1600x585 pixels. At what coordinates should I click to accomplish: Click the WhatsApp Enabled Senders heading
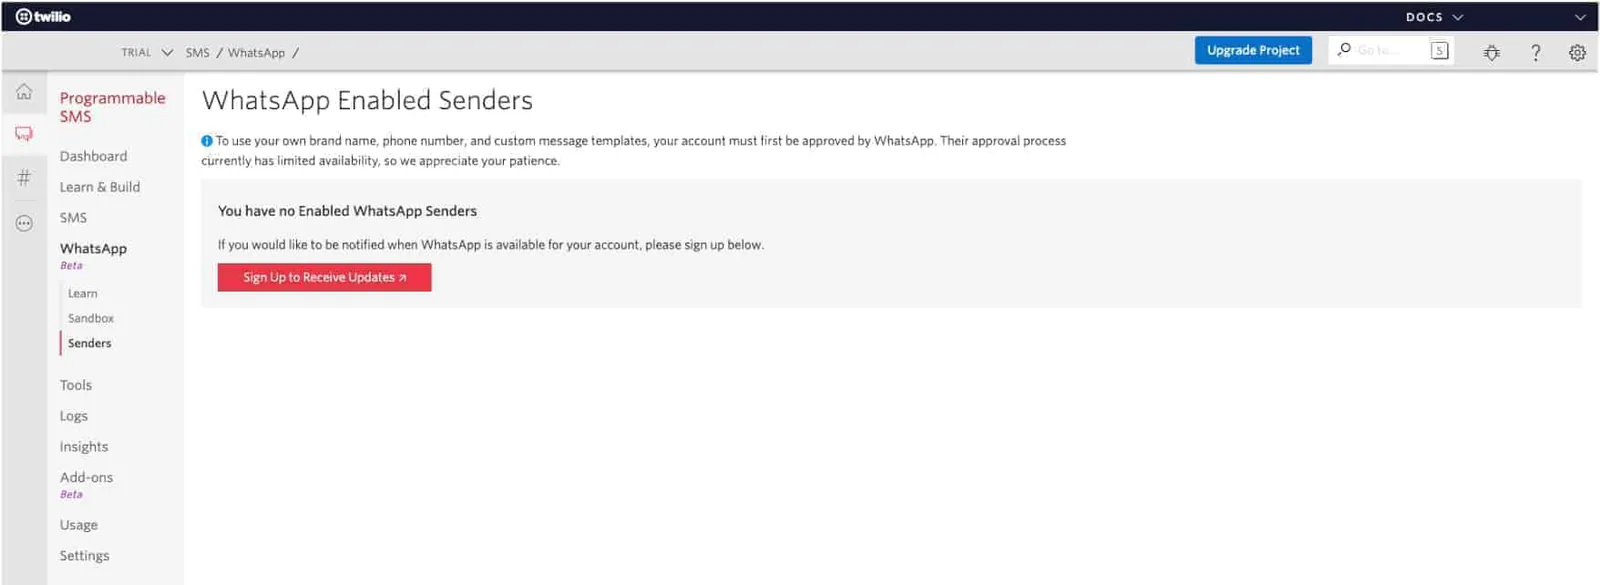pyautogui.click(x=367, y=100)
